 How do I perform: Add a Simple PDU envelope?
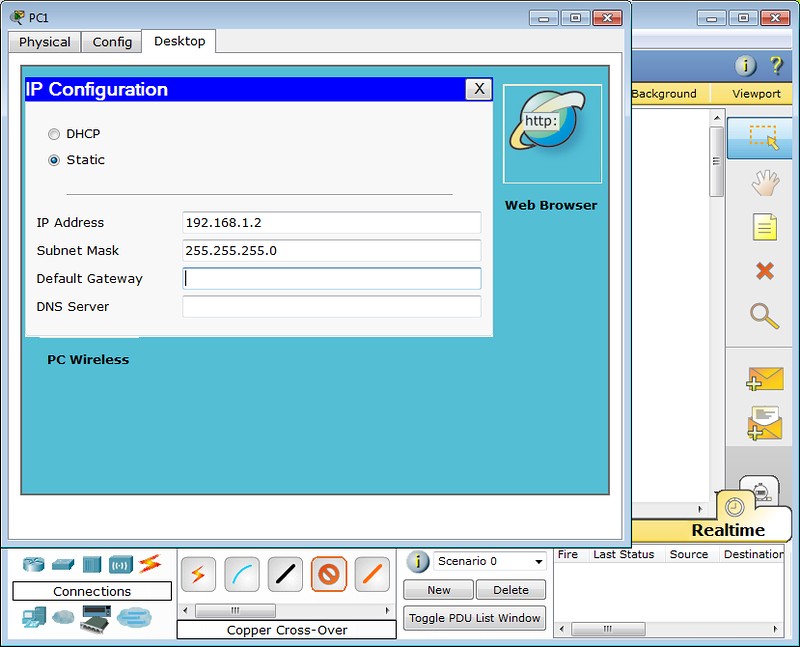[764, 379]
